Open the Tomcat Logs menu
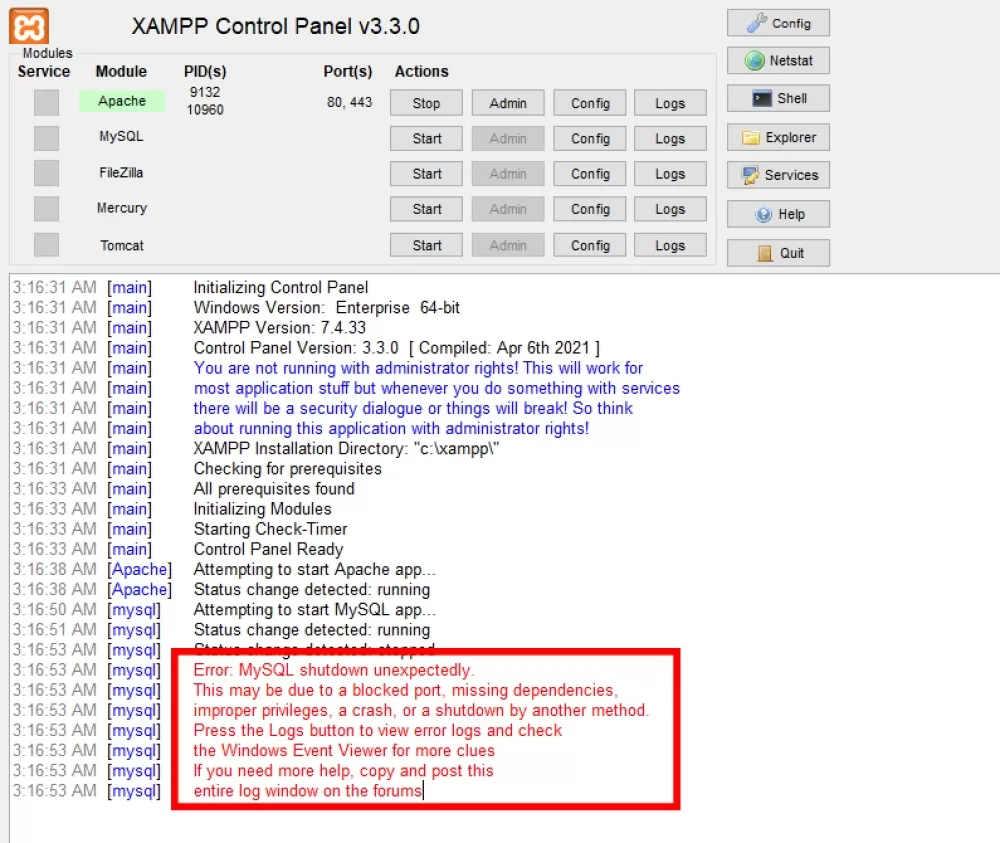 click(x=670, y=245)
